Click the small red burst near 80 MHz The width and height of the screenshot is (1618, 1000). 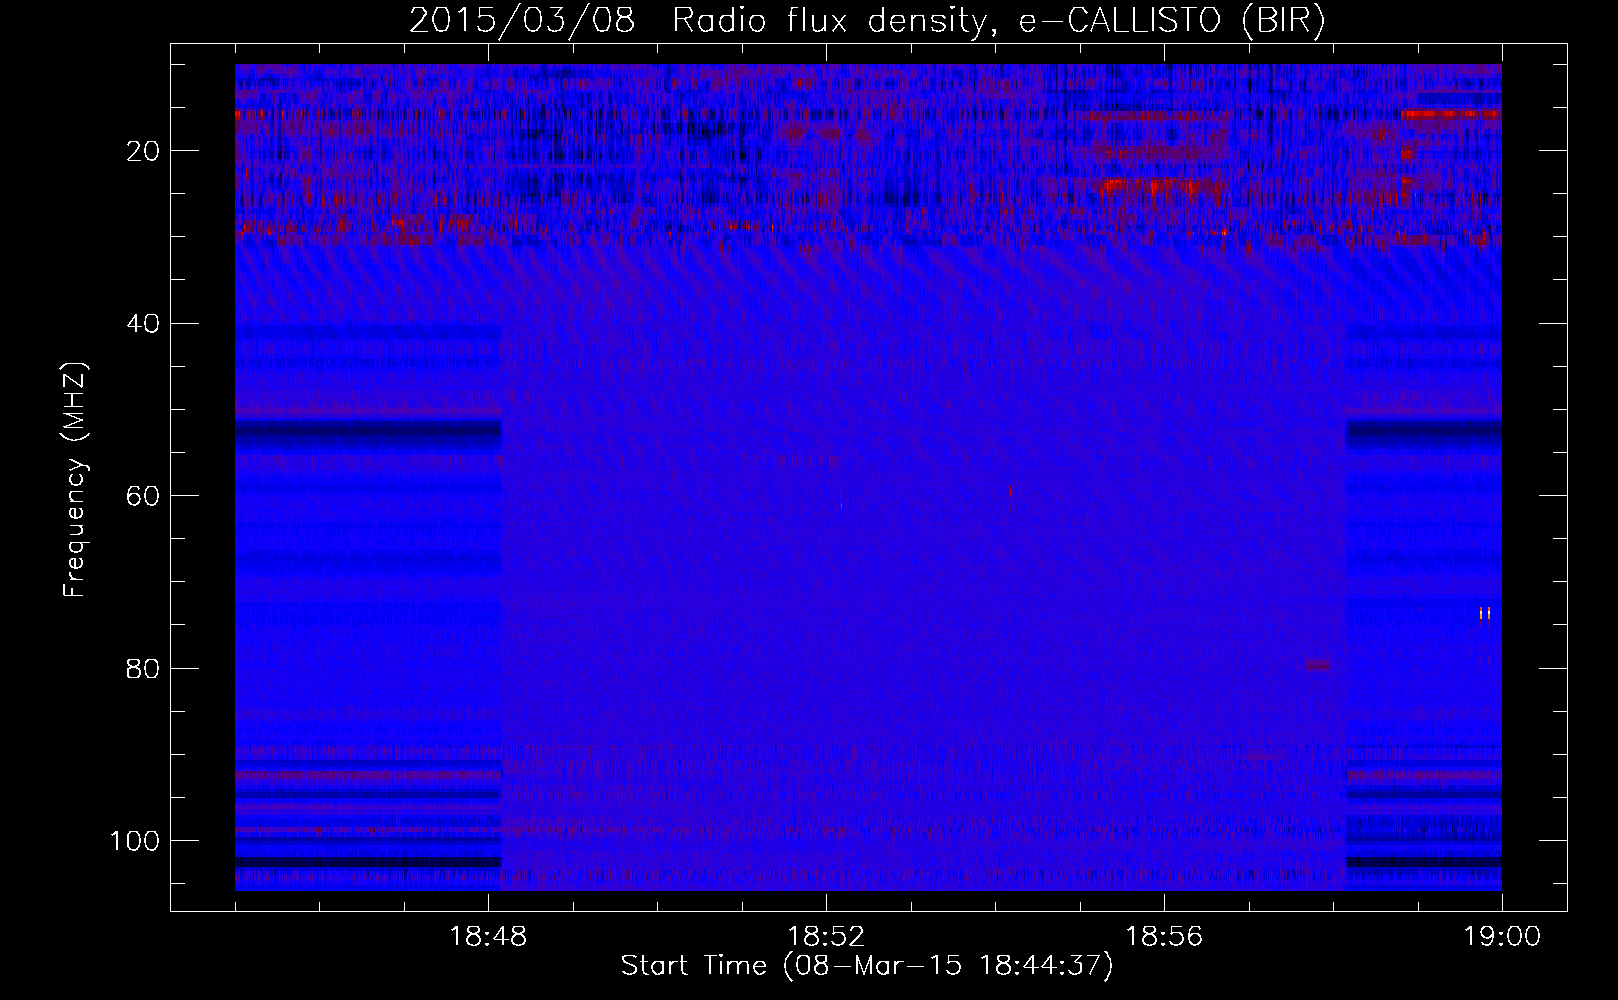(1317, 664)
